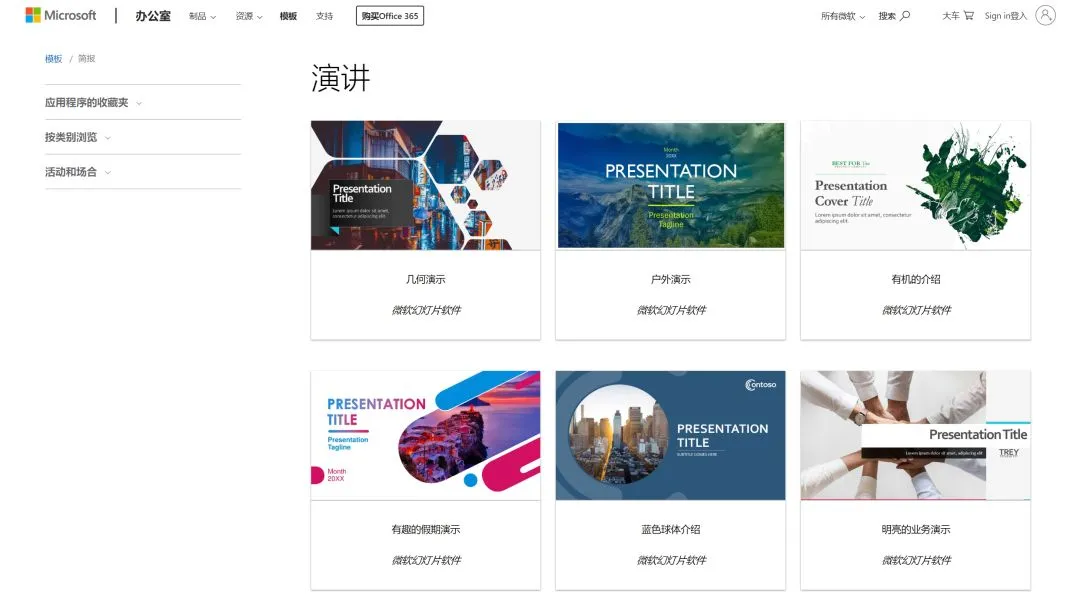
Task: Open the search magnifier icon
Action: point(905,15)
